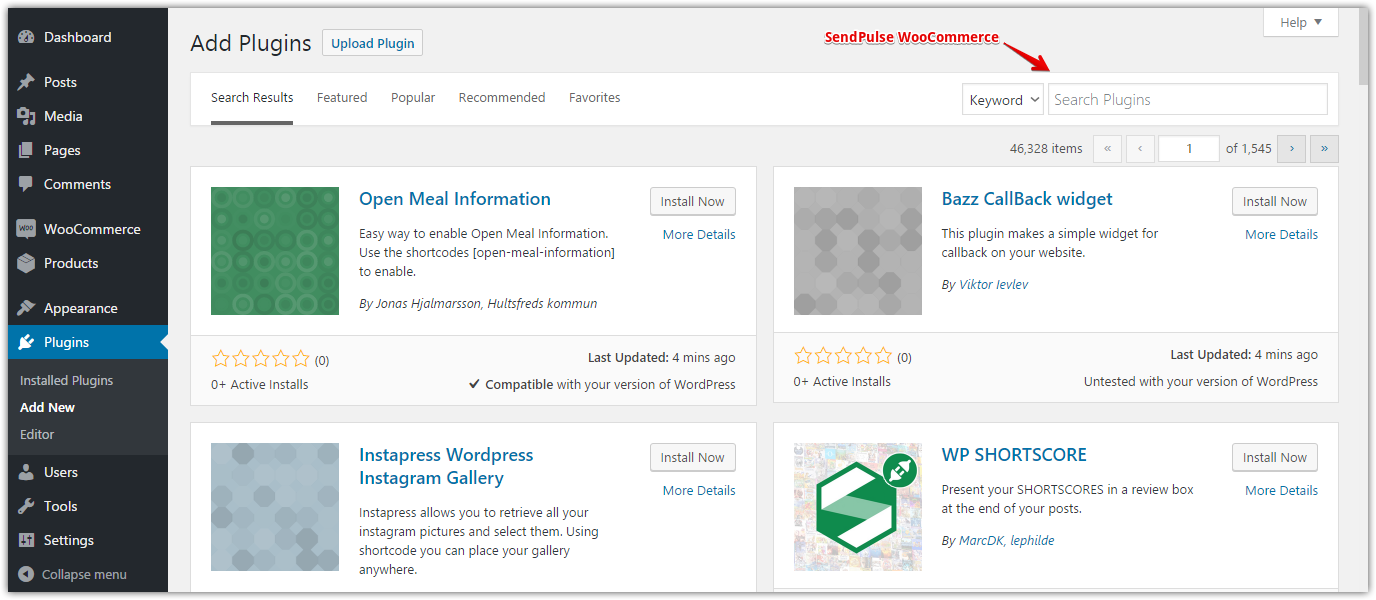Image resolution: width=1376 pixels, height=600 pixels.
Task: Click the Appearance paintbrush icon
Action: (x=27, y=309)
